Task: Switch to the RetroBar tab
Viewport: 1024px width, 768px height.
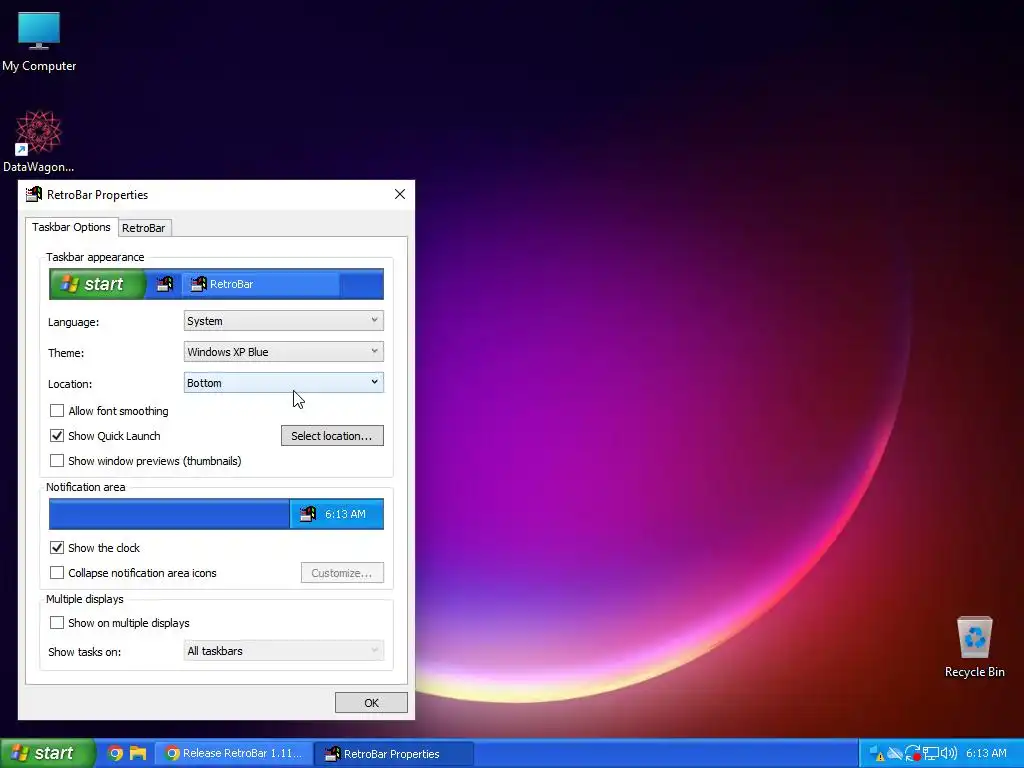Action: [x=144, y=228]
